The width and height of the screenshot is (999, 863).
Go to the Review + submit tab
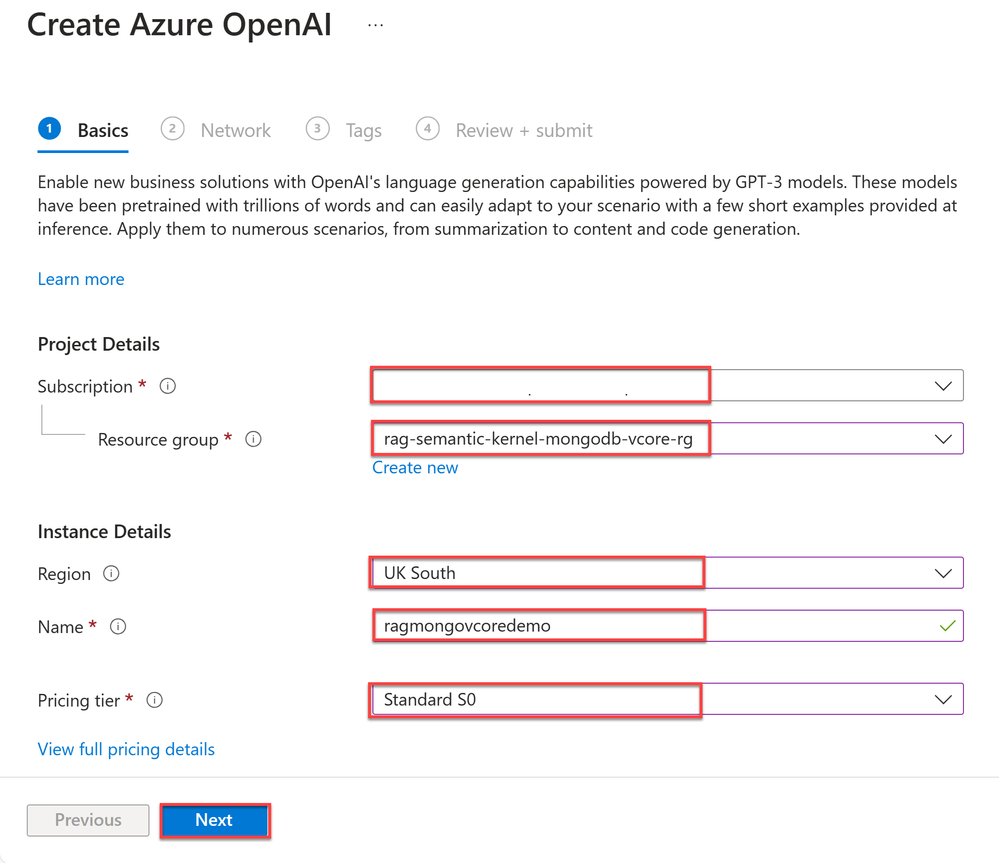pyautogui.click(x=504, y=131)
